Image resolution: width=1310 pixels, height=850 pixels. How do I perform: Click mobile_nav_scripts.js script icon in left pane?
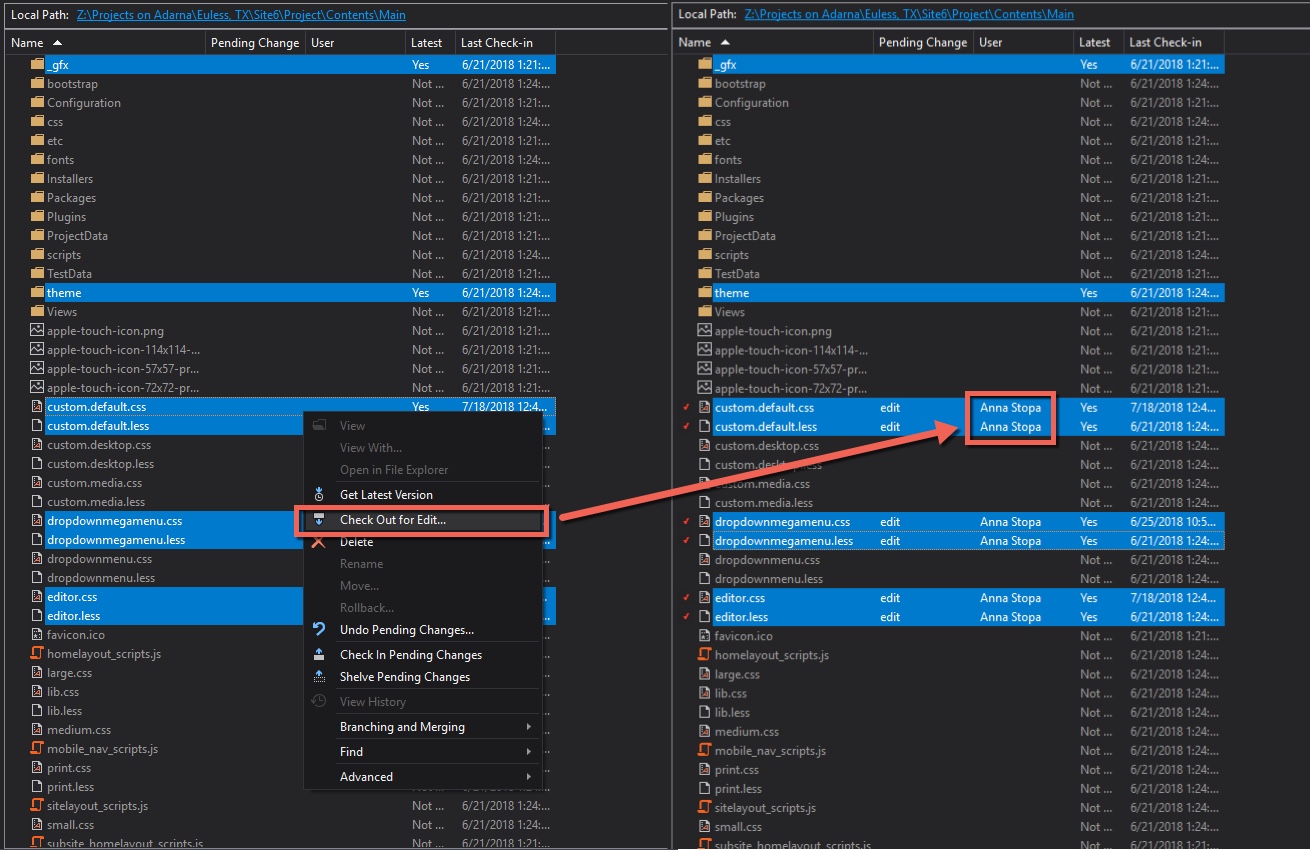click(x=37, y=749)
